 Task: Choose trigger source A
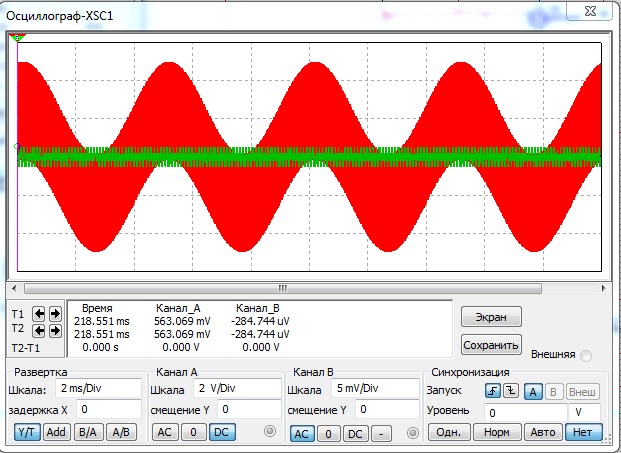pos(533,392)
